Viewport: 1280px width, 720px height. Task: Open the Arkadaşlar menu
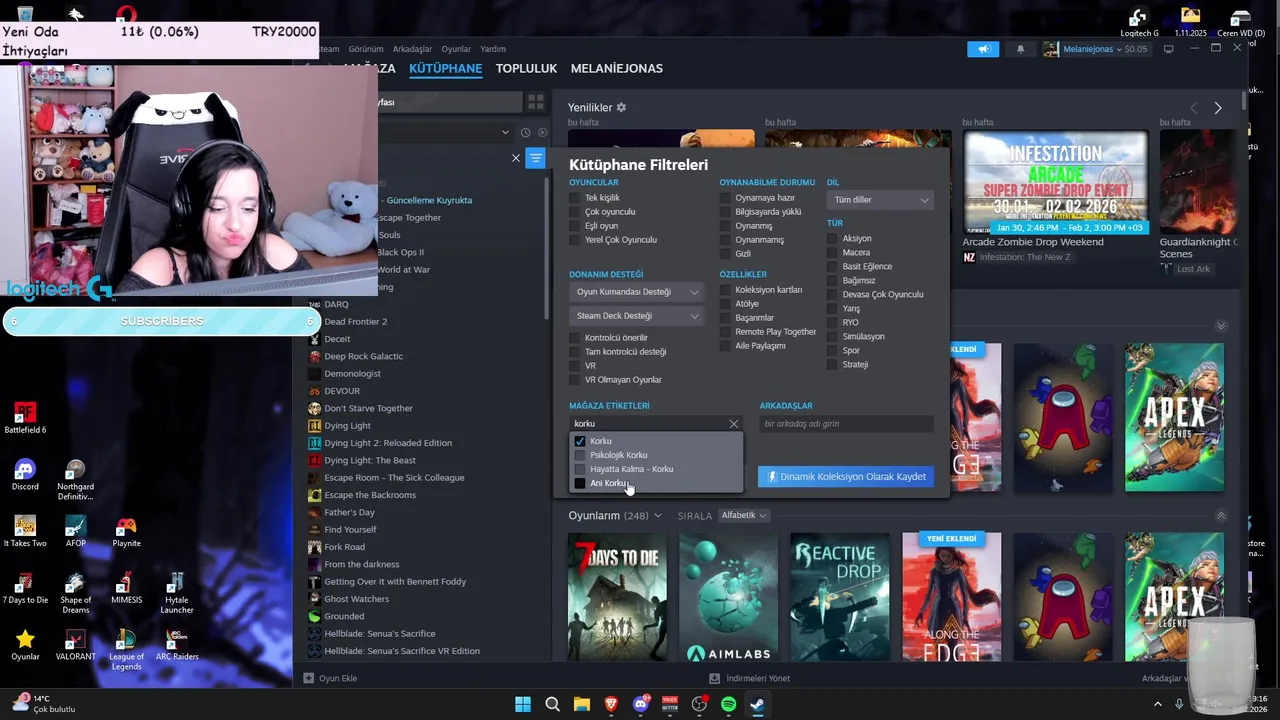(412, 49)
